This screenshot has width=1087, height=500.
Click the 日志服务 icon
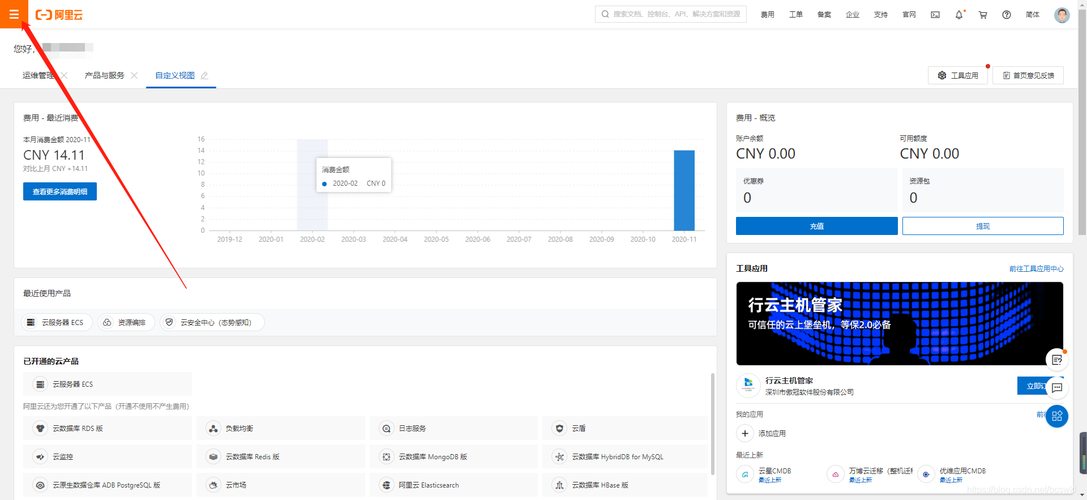[387, 429]
